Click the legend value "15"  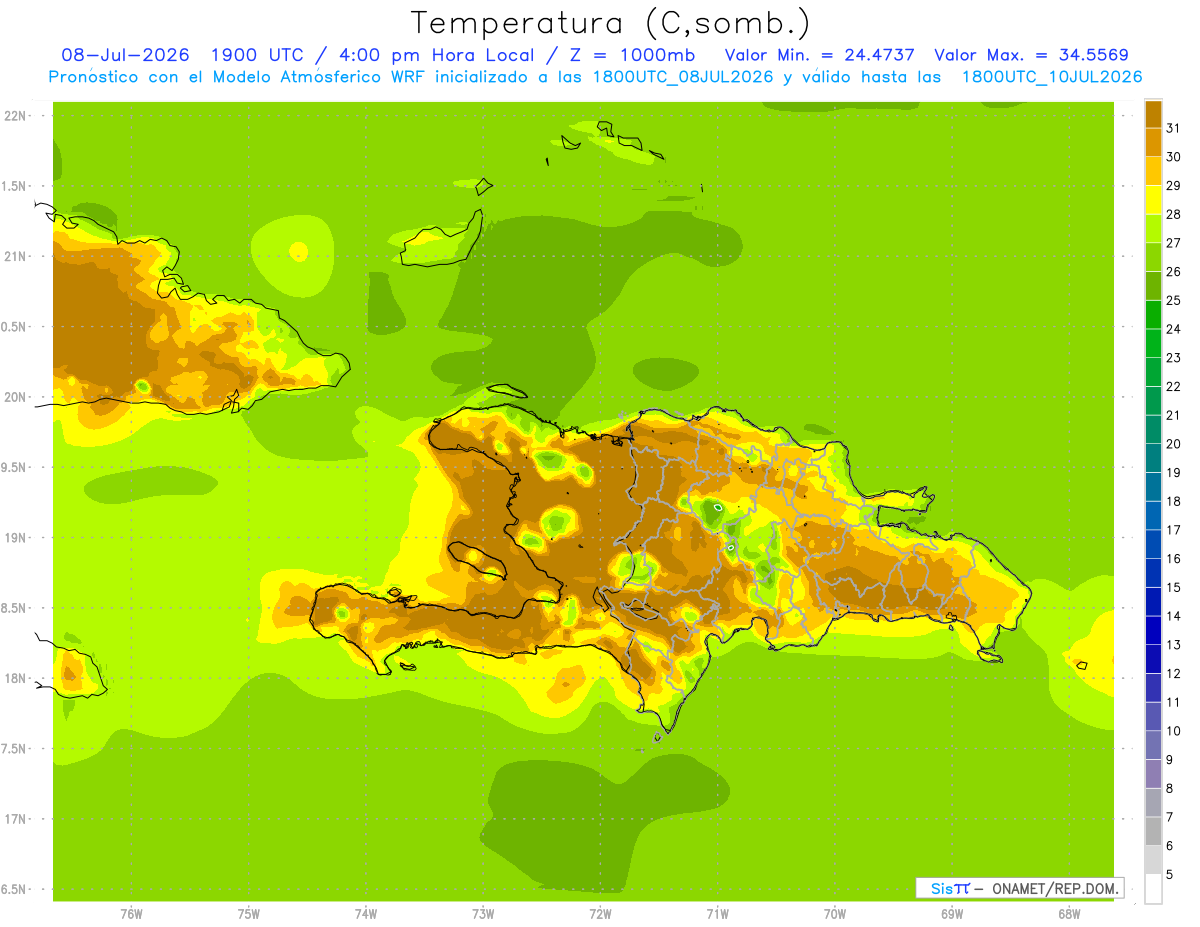[x=1173, y=587]
